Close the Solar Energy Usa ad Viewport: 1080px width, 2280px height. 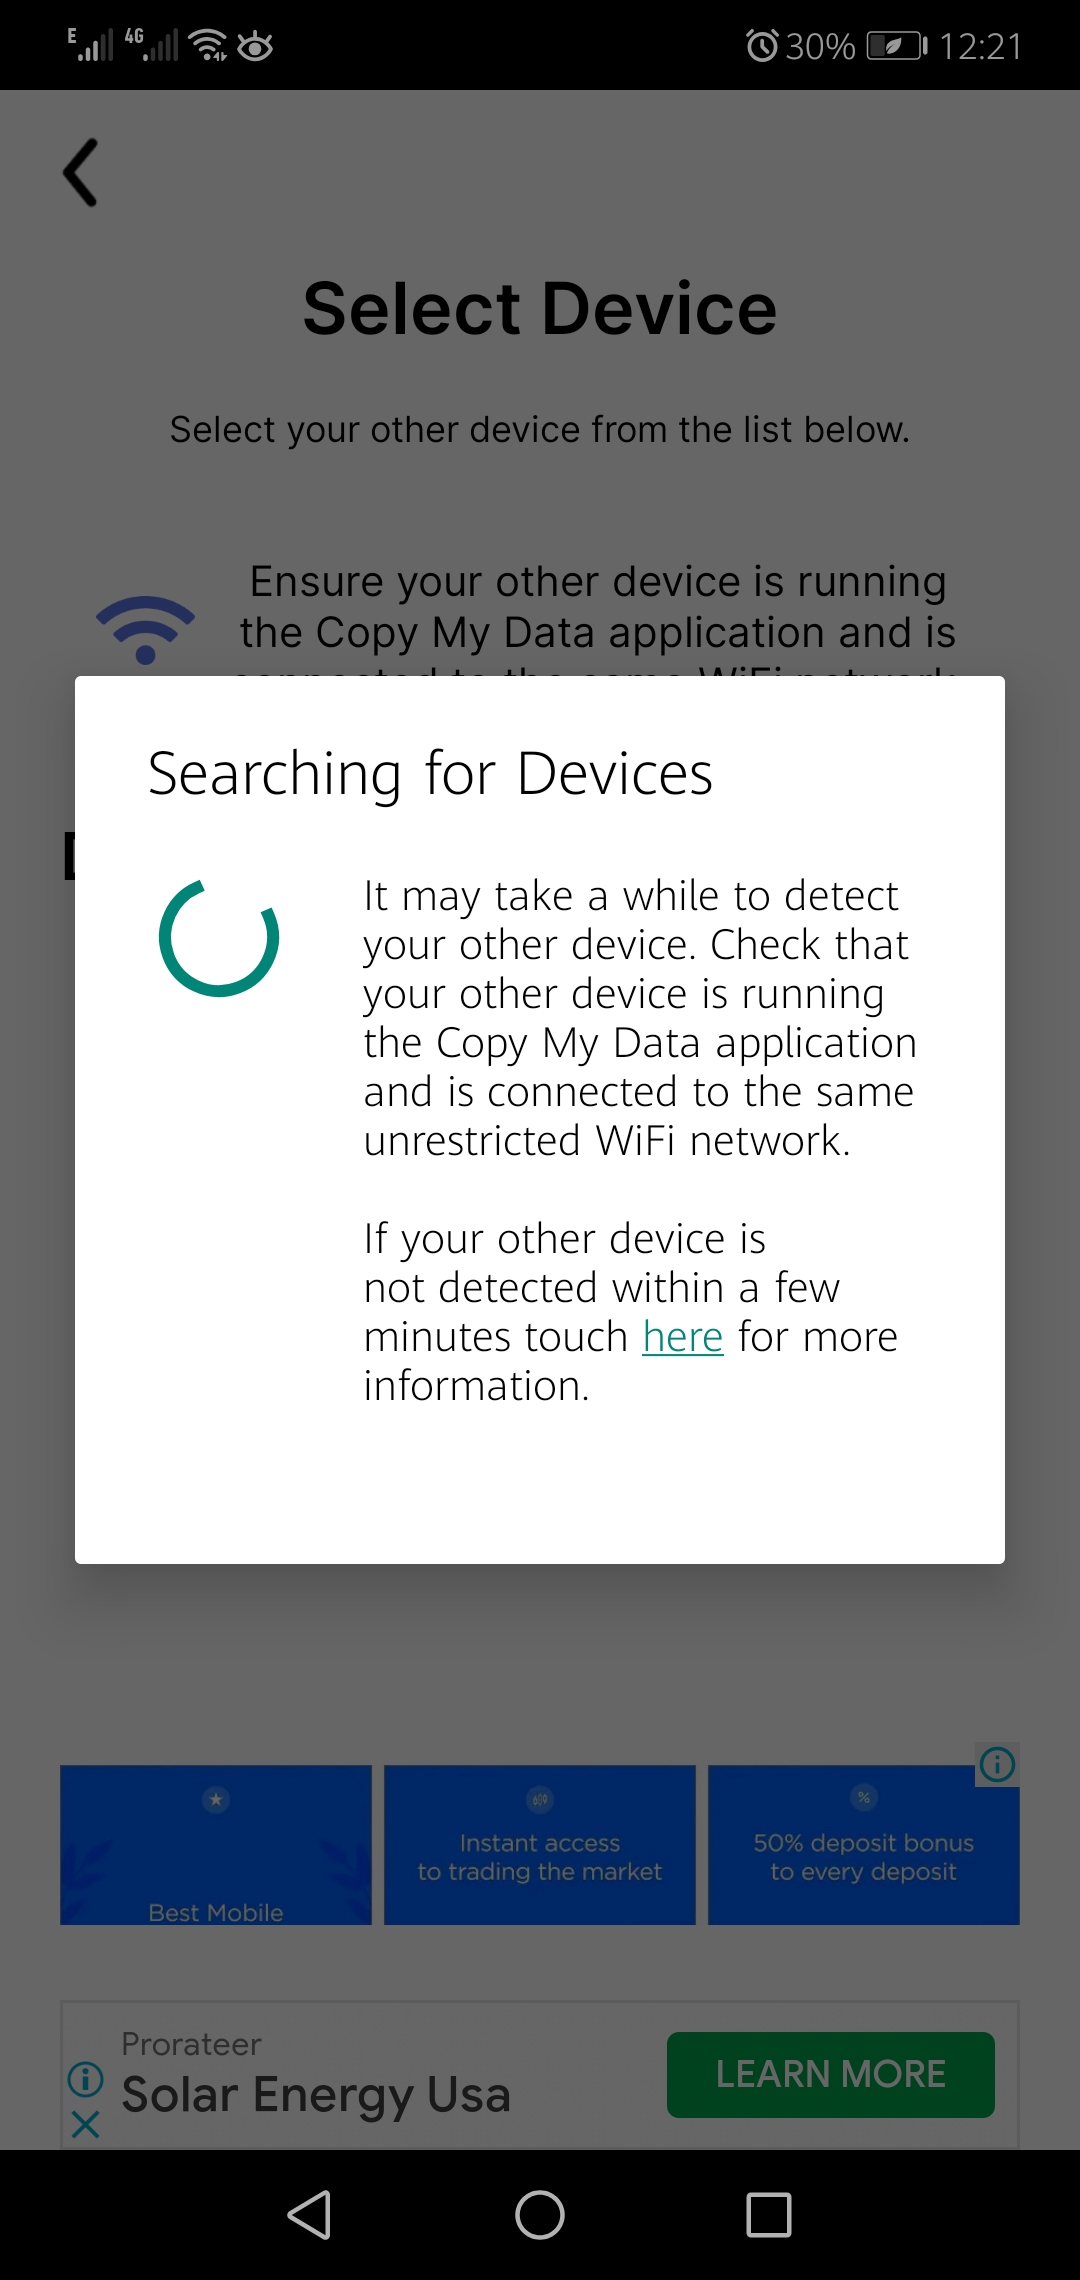[x=86, y=2124]
